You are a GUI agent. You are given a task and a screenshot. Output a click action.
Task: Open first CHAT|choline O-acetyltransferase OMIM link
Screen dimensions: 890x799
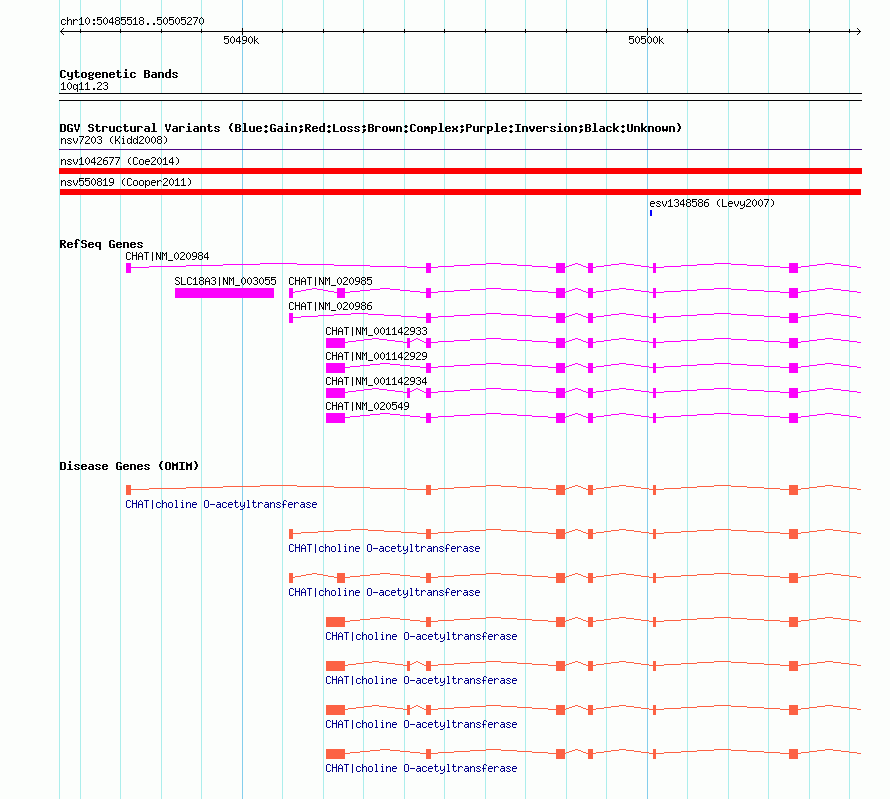pyautogui.click(x=221, y=504)
